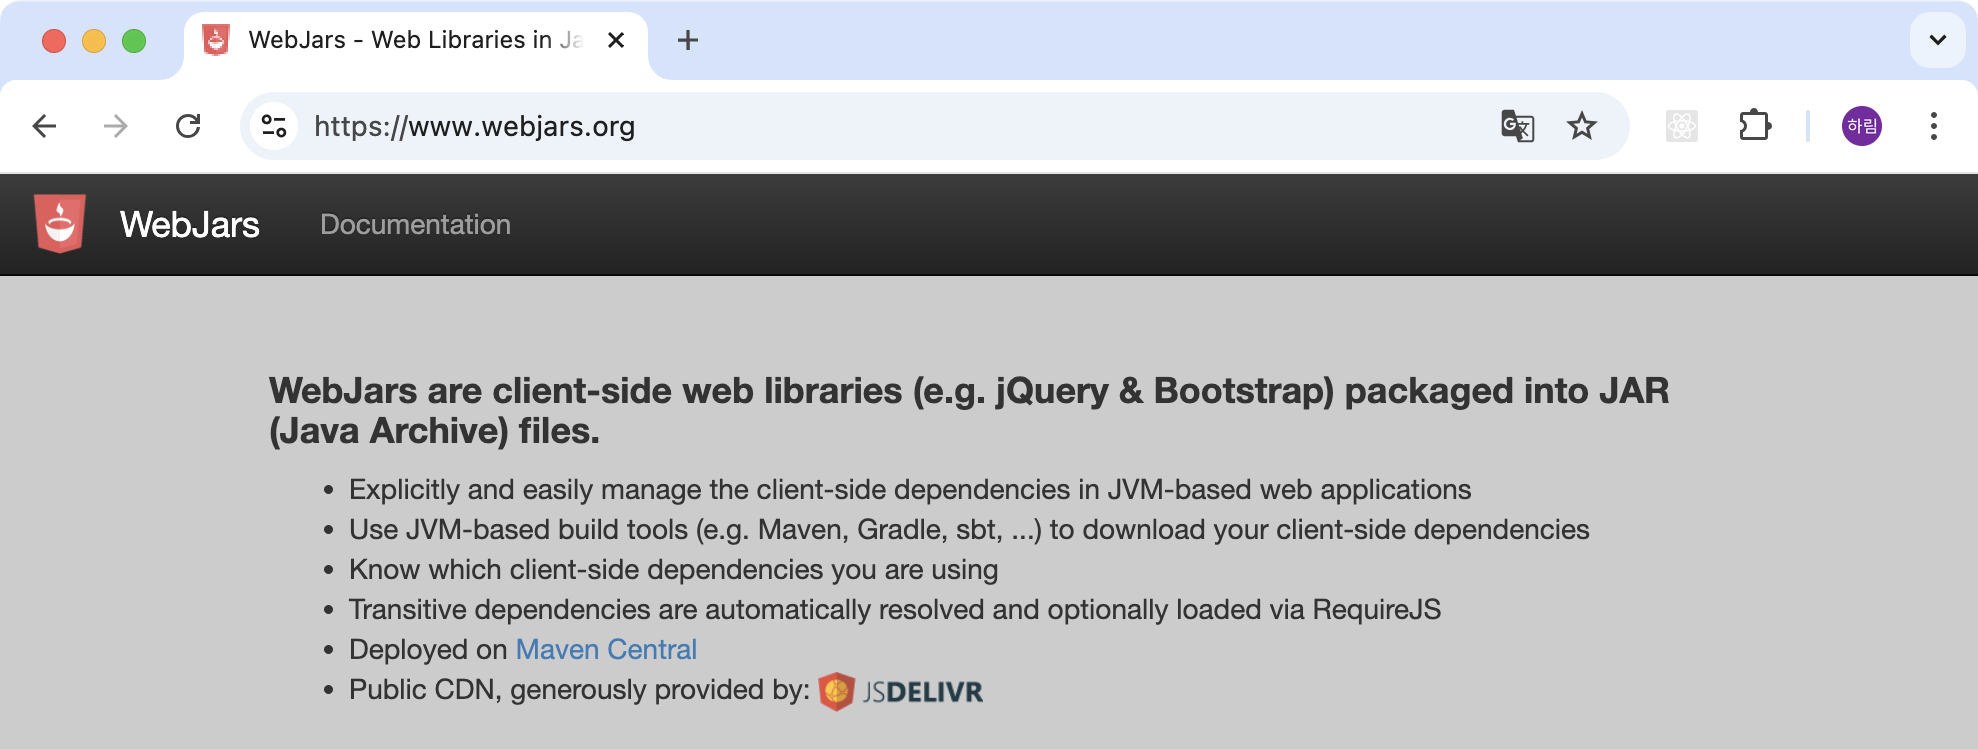Click the macOS green fullscreen button
Screen dimensions: 1978x749
pos(134,40)
